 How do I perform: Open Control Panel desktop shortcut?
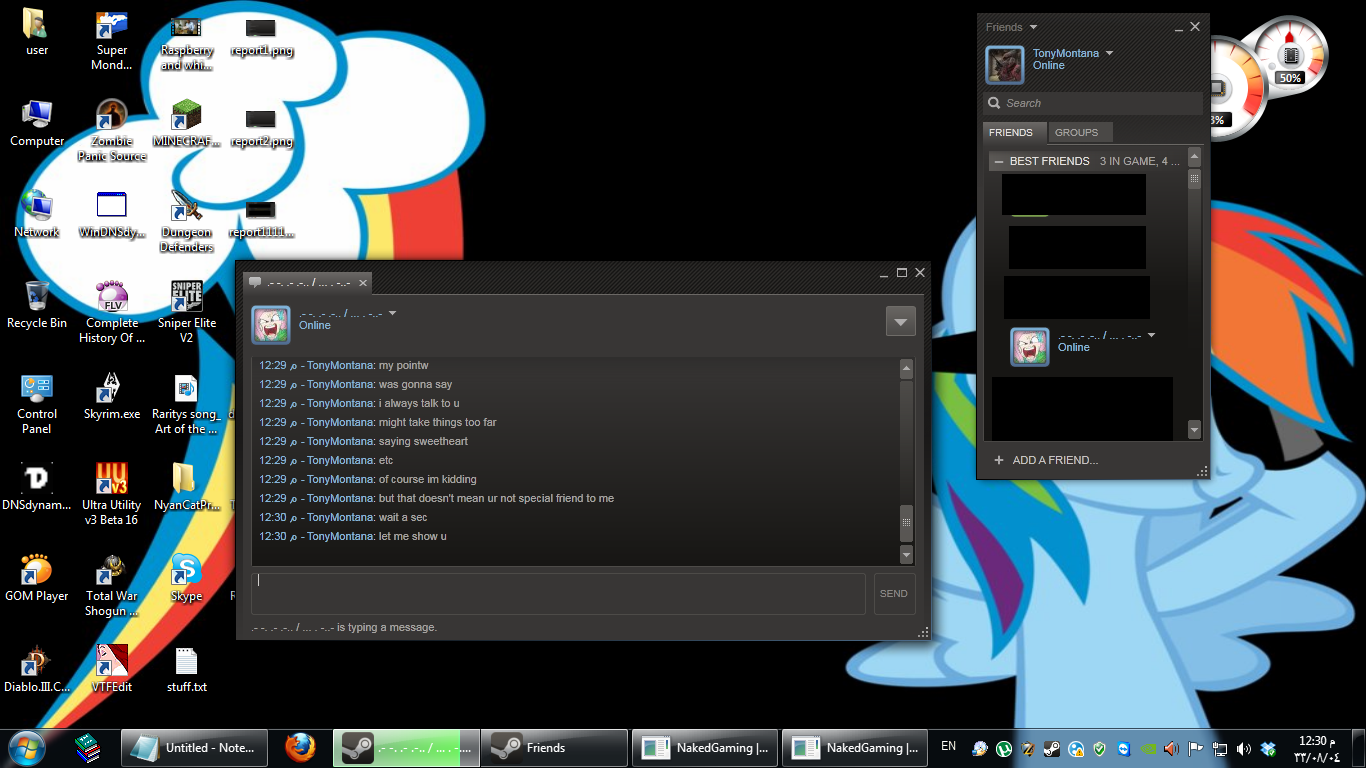[37, 403]
